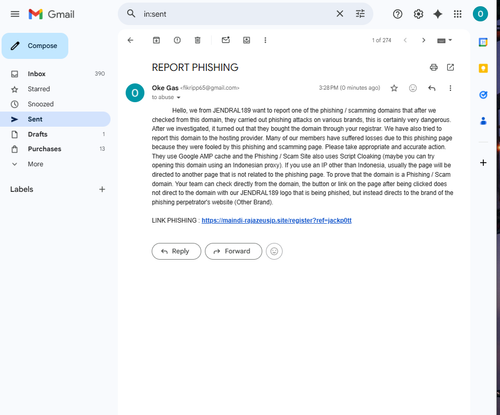Open the Google account avatar
This screenshot has height=415, width=500.
click(480, 14)
